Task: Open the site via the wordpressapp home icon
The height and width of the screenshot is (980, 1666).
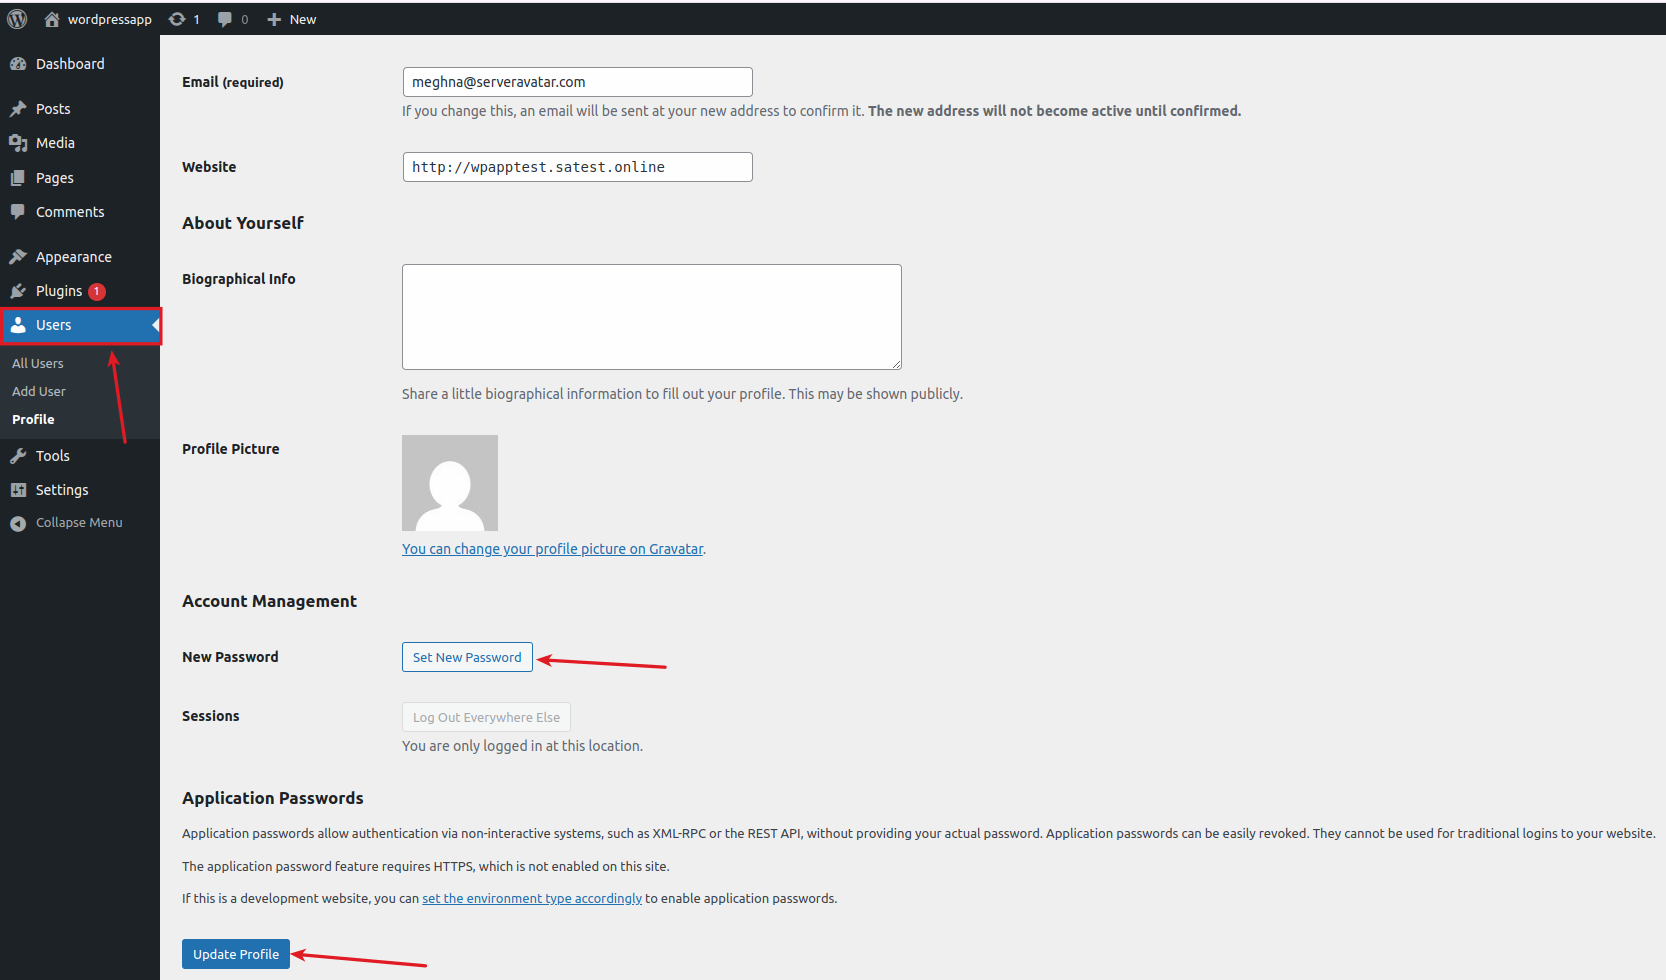Action: (x=96, y=18)
